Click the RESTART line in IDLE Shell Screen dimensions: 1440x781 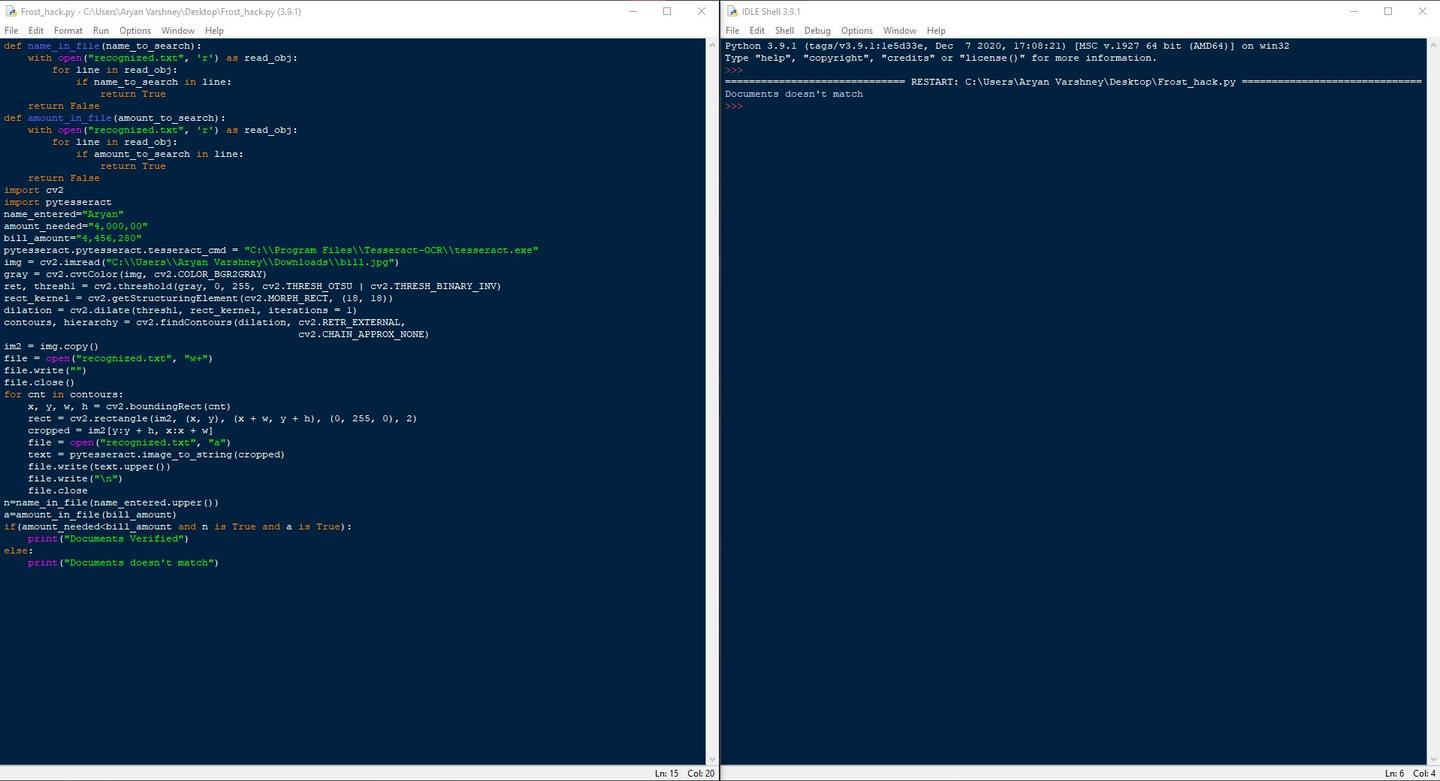coord(1073,82)
